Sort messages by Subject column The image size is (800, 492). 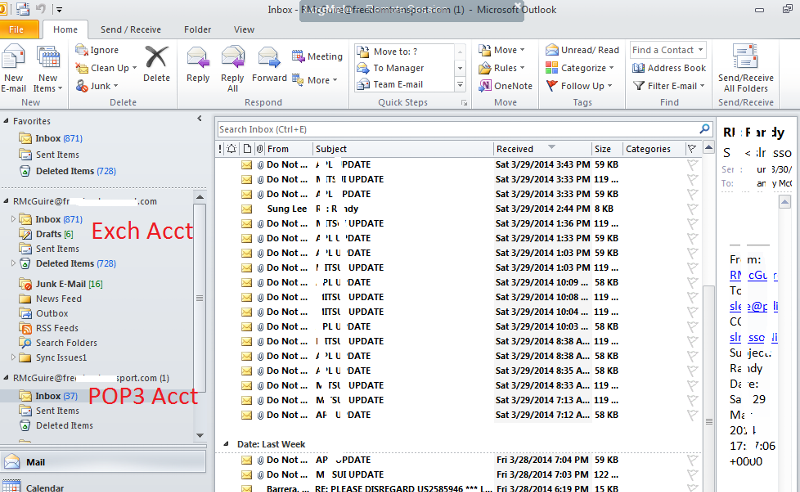pyautogui.click(x=403, y=149)
